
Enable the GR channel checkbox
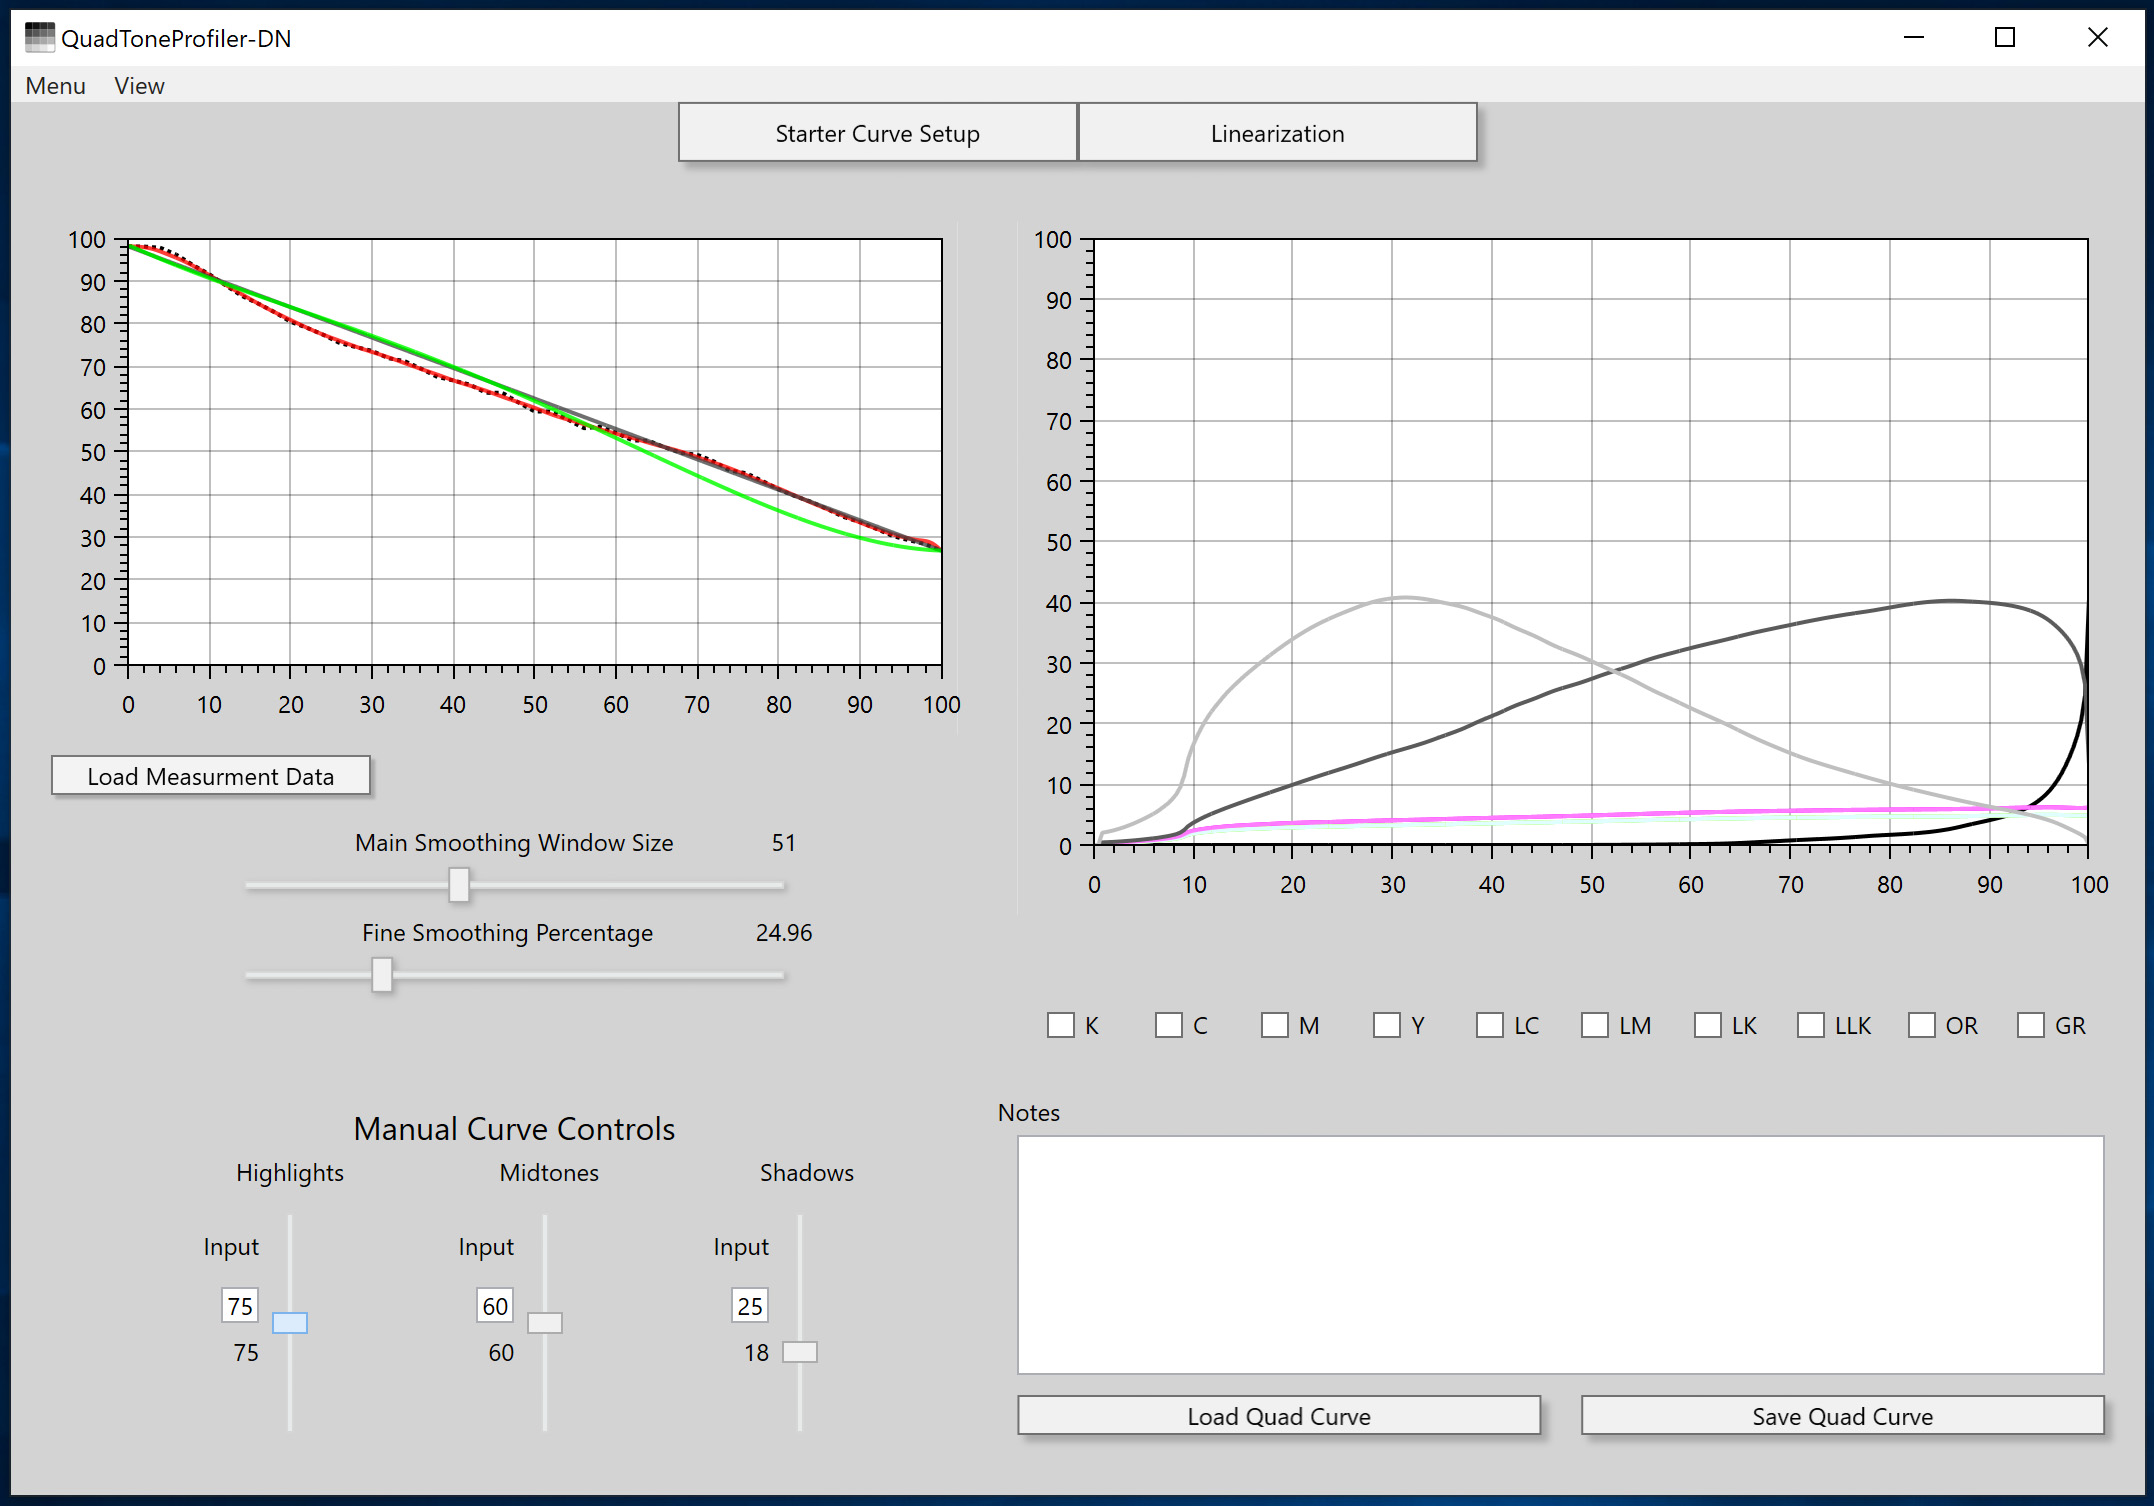coord(2031,1025)
